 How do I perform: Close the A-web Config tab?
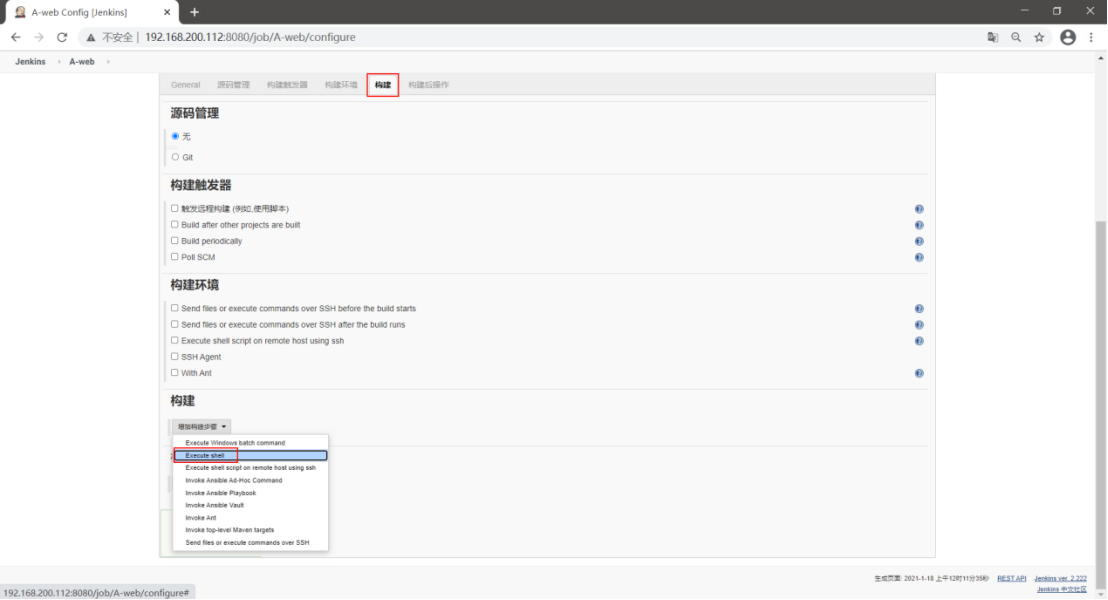pyautogui.click(x=167, y=12)
